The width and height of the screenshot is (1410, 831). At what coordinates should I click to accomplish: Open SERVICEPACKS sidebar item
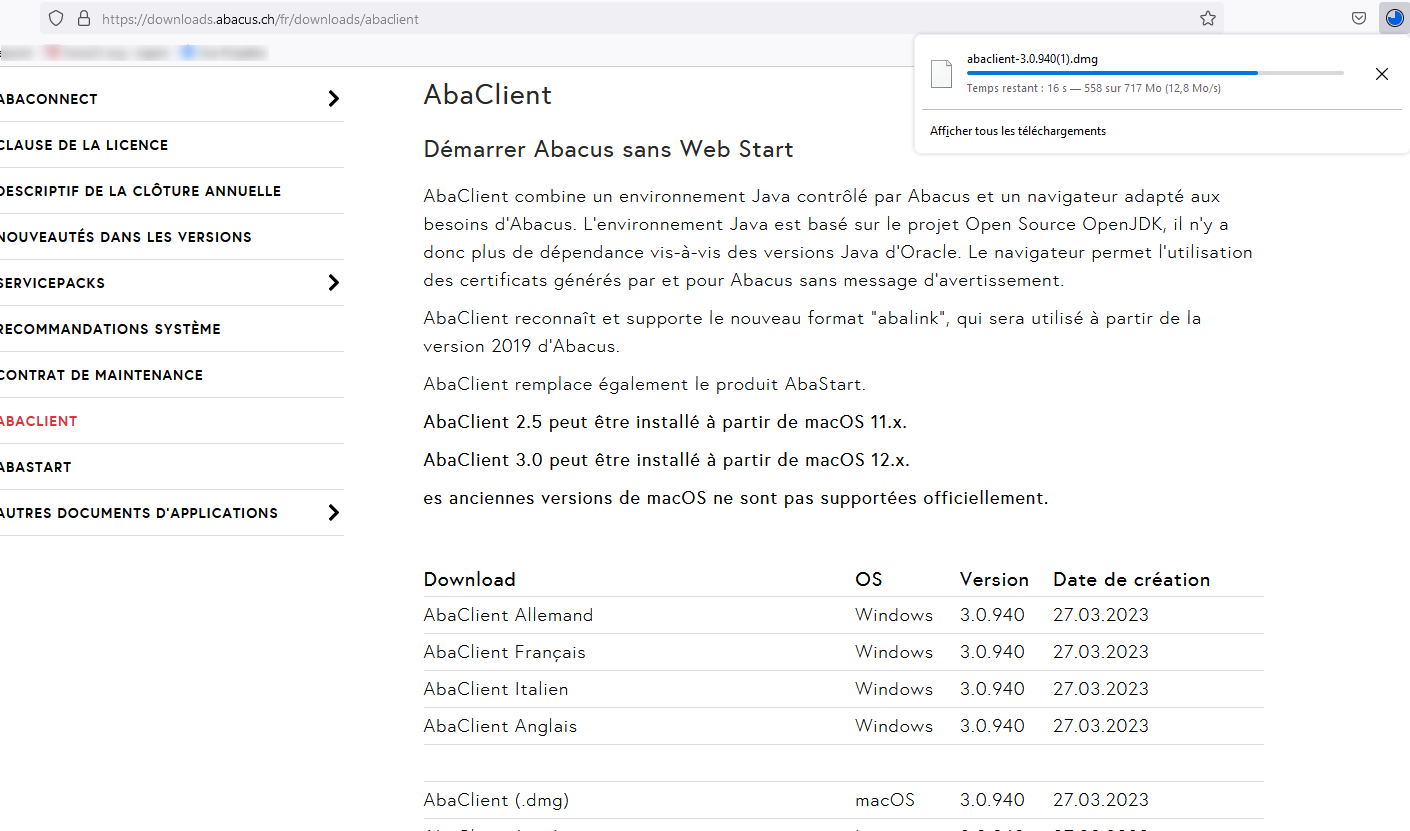tap(52, 283)
